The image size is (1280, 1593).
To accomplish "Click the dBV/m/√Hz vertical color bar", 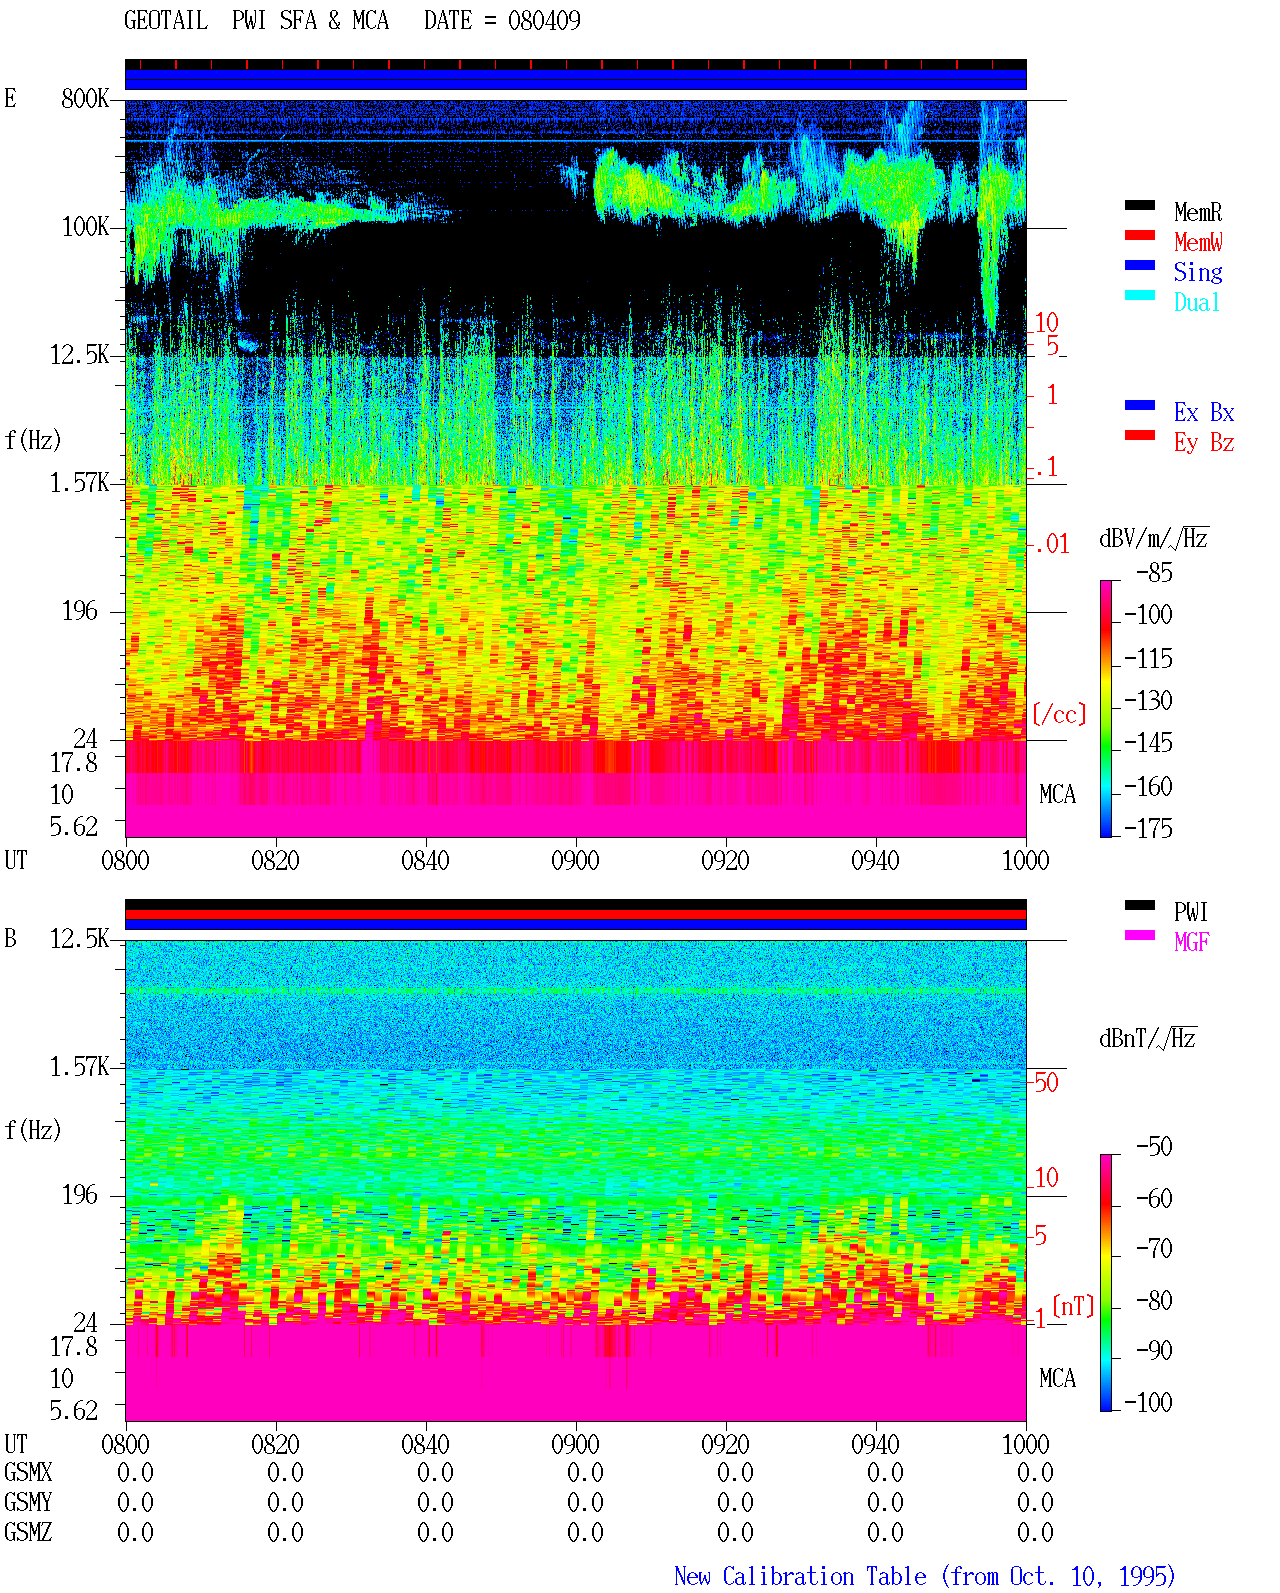I will pyautogui.click(x=1106, y=708).
